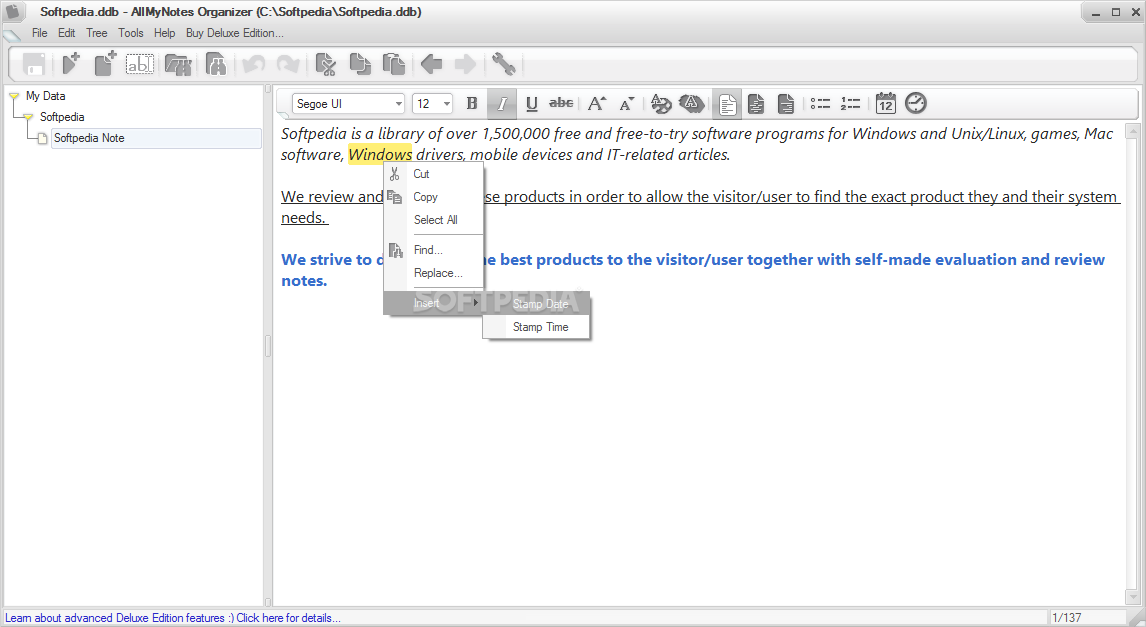The image size is (1146, 627).
Task: Select the Softpedia folder in tree
Action: click(x=62, y=117)
